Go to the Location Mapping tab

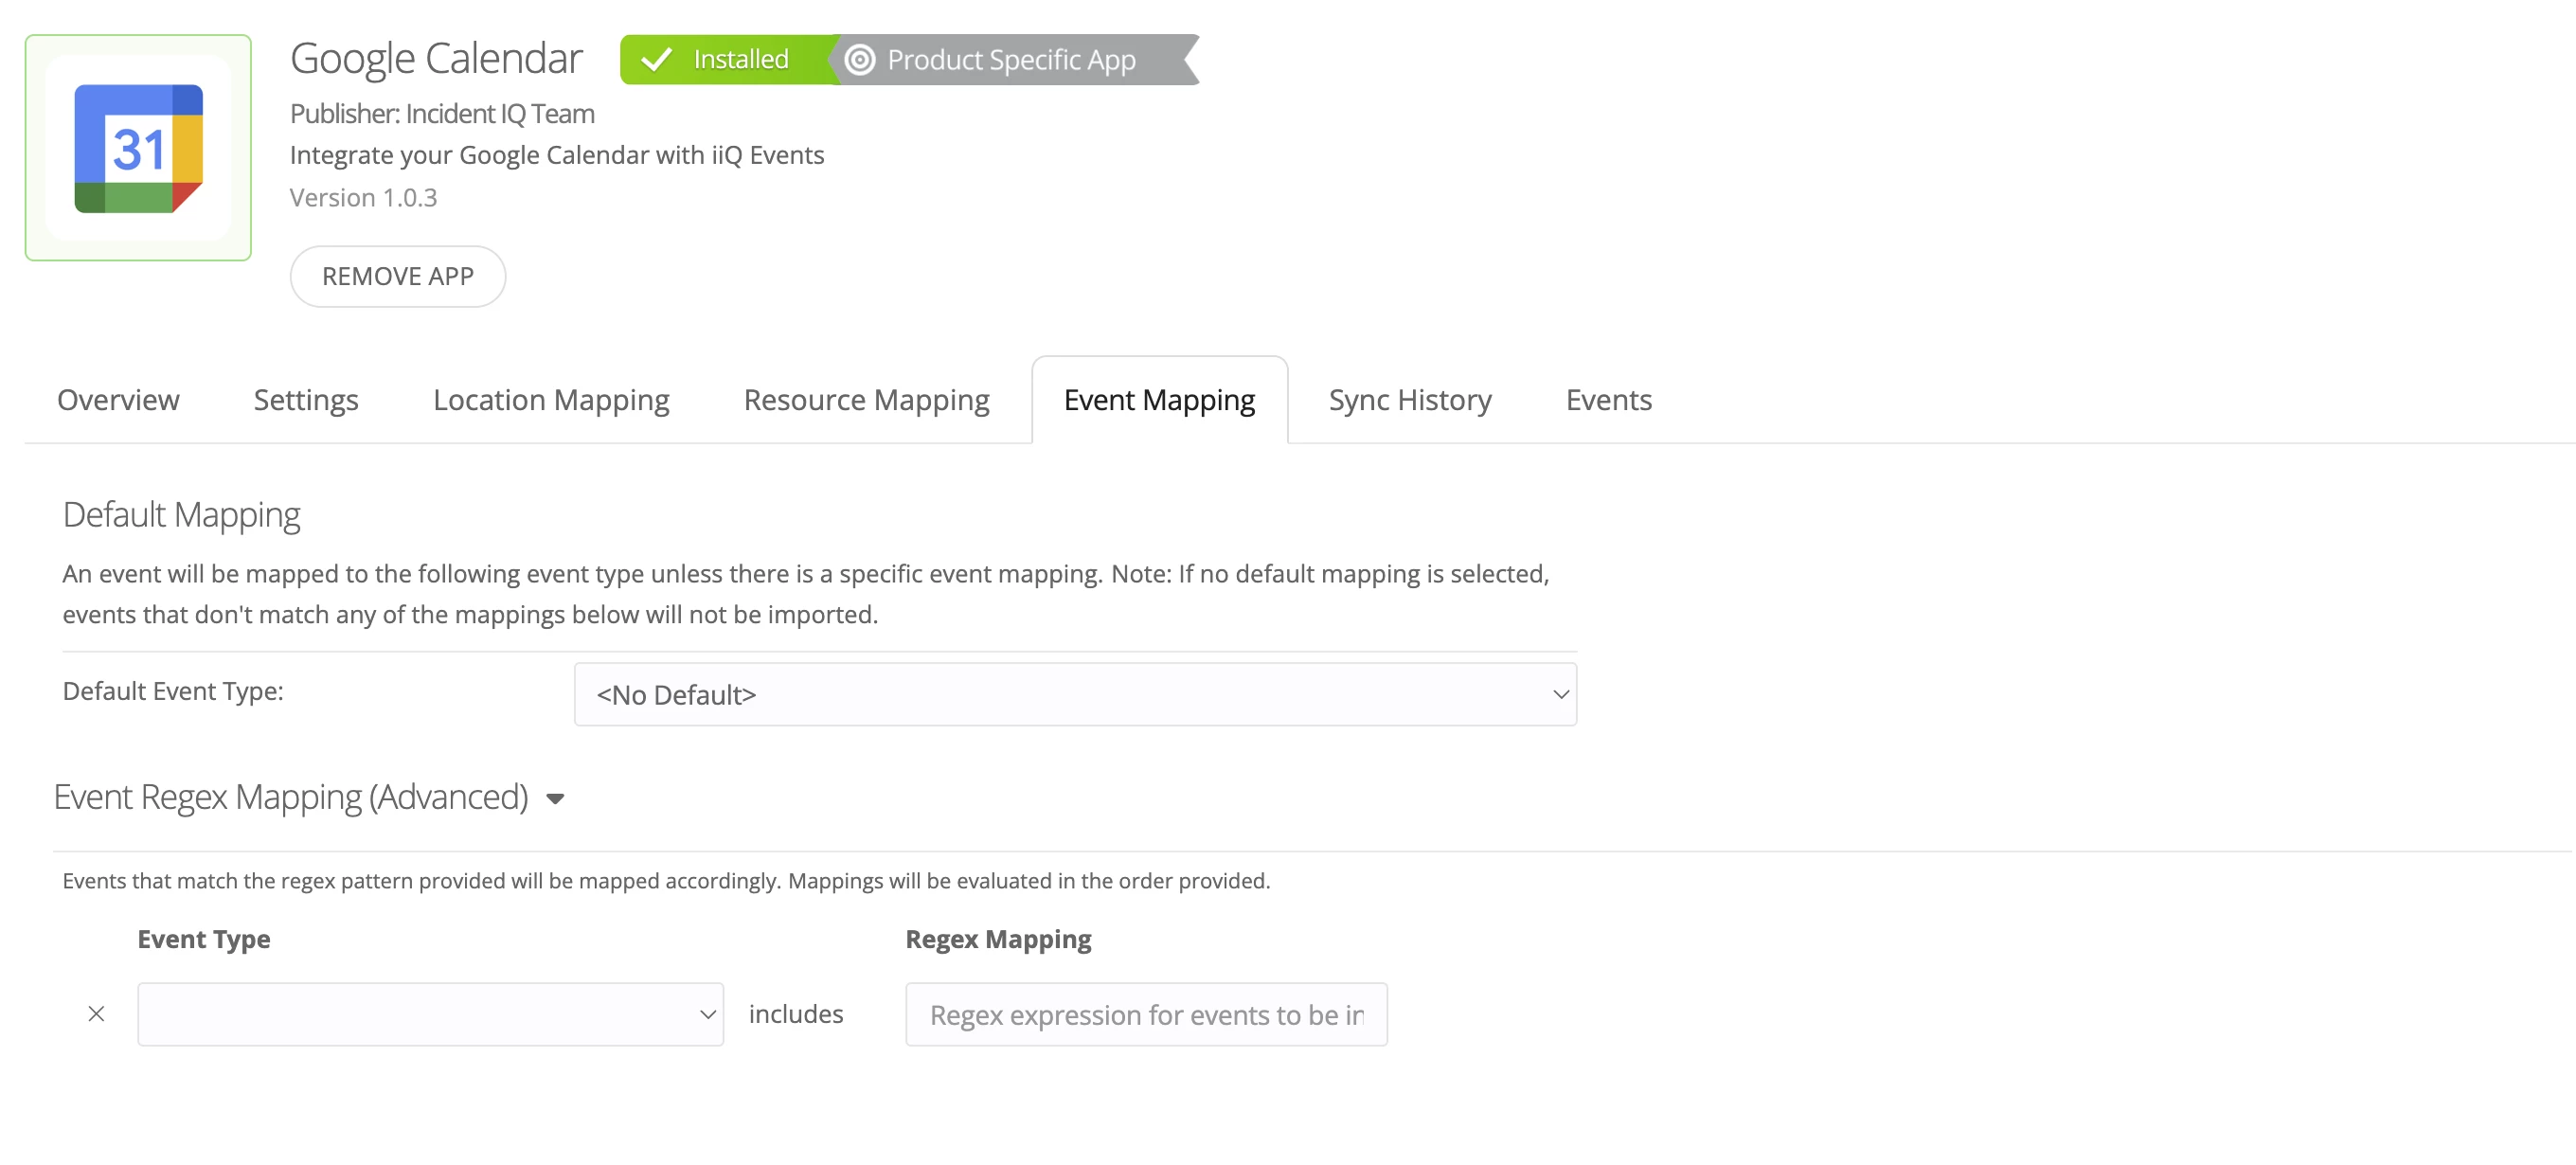(x=550, y=400)
